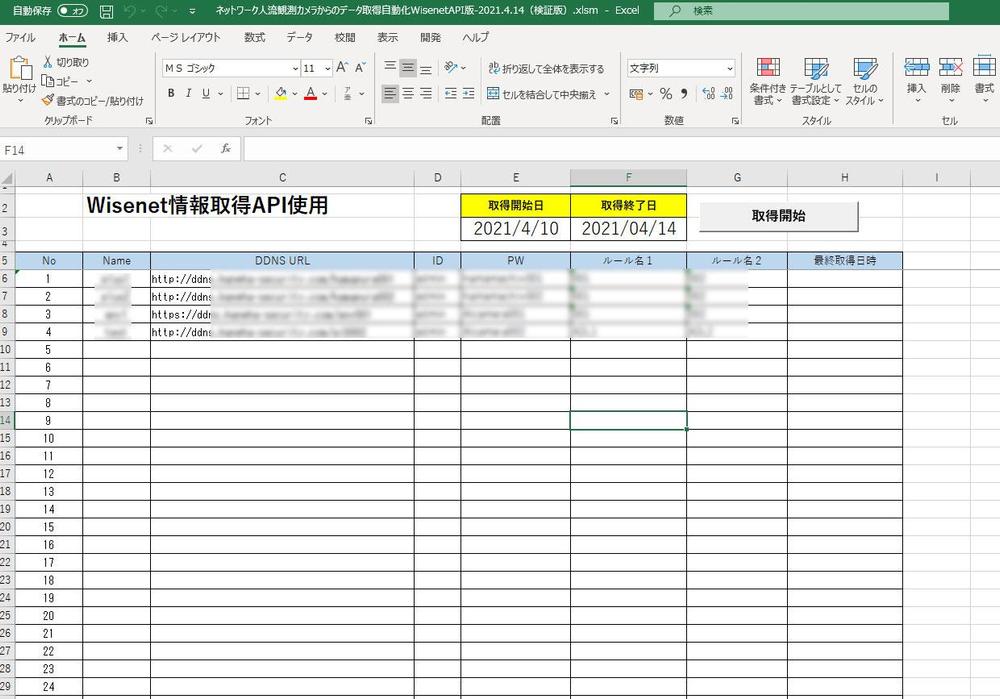
Task: Toggle the AutoSave switch
Action: pyautogui.click(x=71, y=11)
